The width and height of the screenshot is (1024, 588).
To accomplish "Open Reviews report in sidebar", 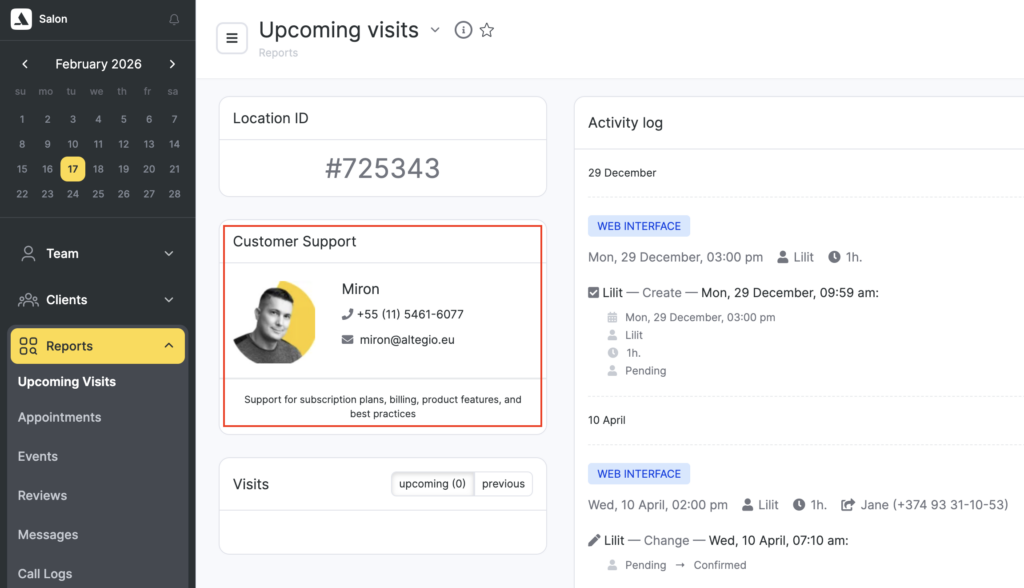I will tap(42, 495).
